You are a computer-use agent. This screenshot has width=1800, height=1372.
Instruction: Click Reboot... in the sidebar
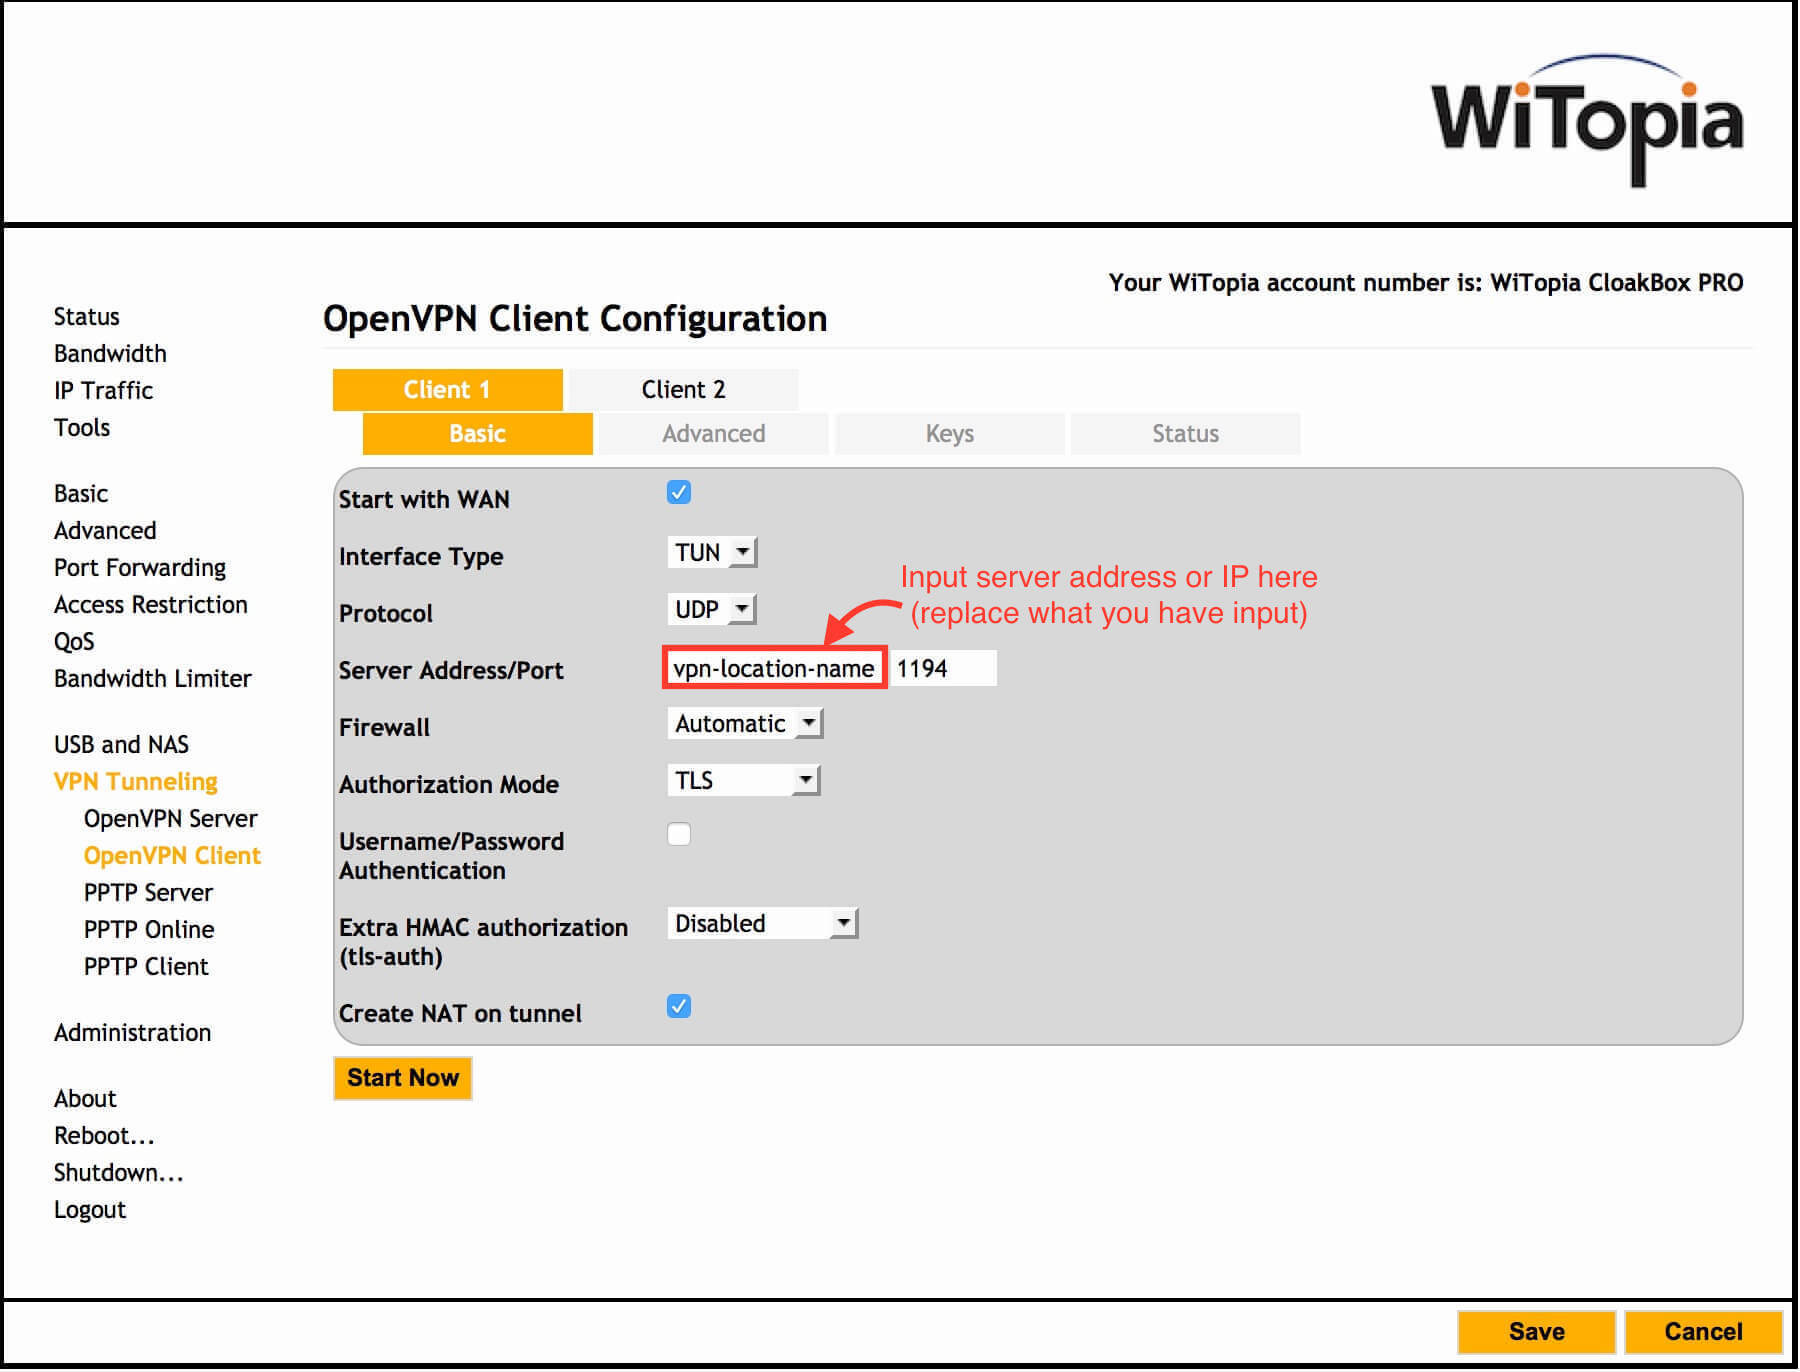[105, 1136]
